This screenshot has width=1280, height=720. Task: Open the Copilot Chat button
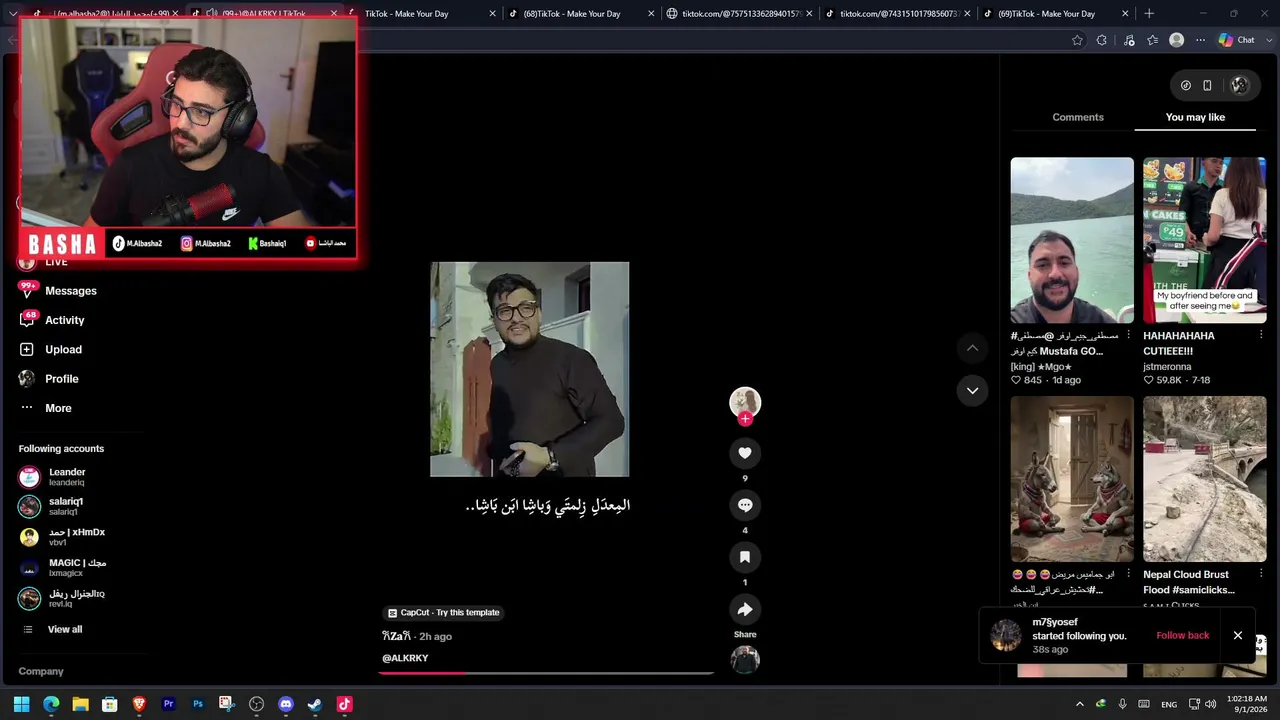pyautogui.click(x=1236, y=40)
